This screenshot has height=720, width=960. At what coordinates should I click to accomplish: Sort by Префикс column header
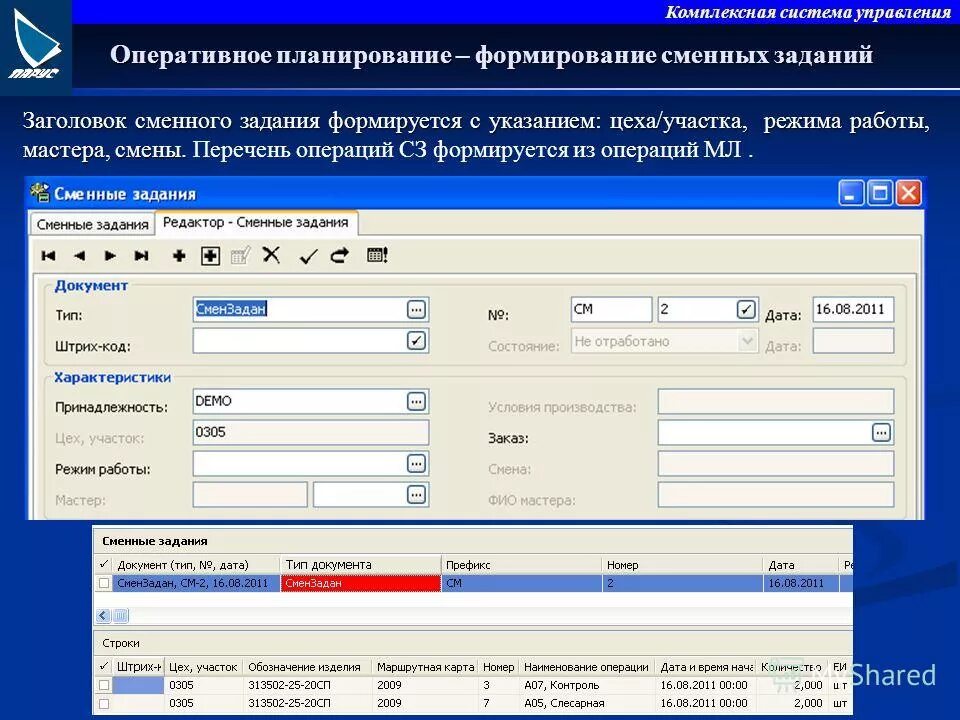click(522, 564)
